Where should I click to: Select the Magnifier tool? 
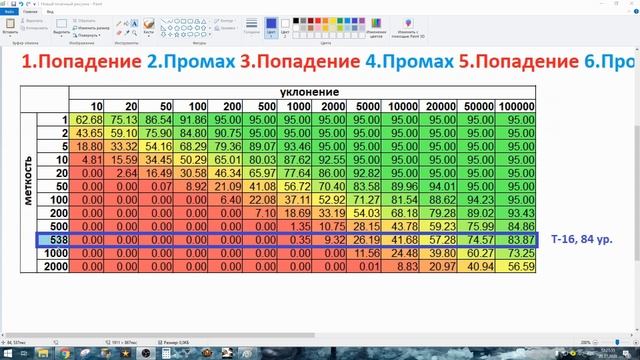tap(134, 33)
